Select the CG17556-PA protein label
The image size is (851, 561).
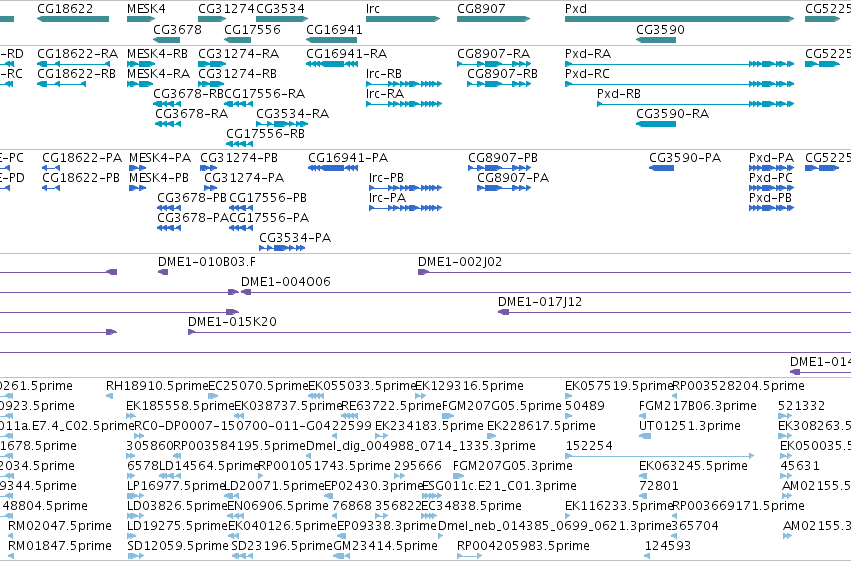click(269, 218)
